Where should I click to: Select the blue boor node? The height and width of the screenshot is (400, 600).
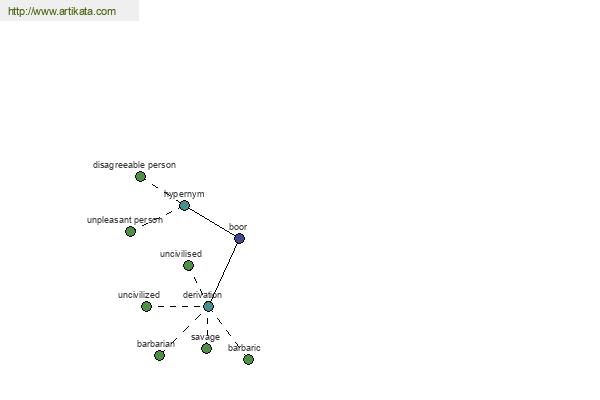click(x=239, y=238)
